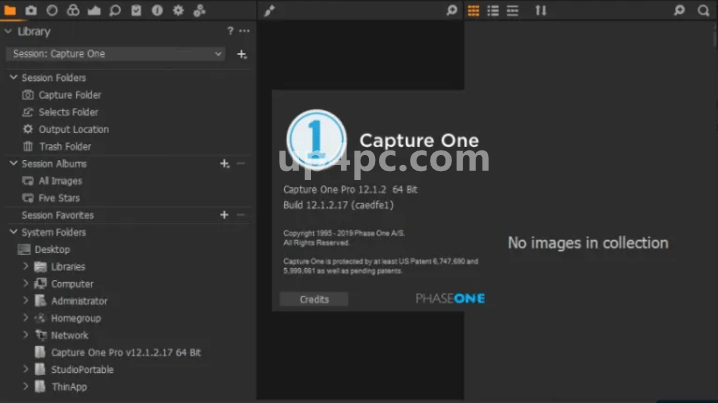Image resolution: width=718 pixels, height=403 pixels.
Task: Switch to the Library folder tool tab
Action: pos(10,10)
